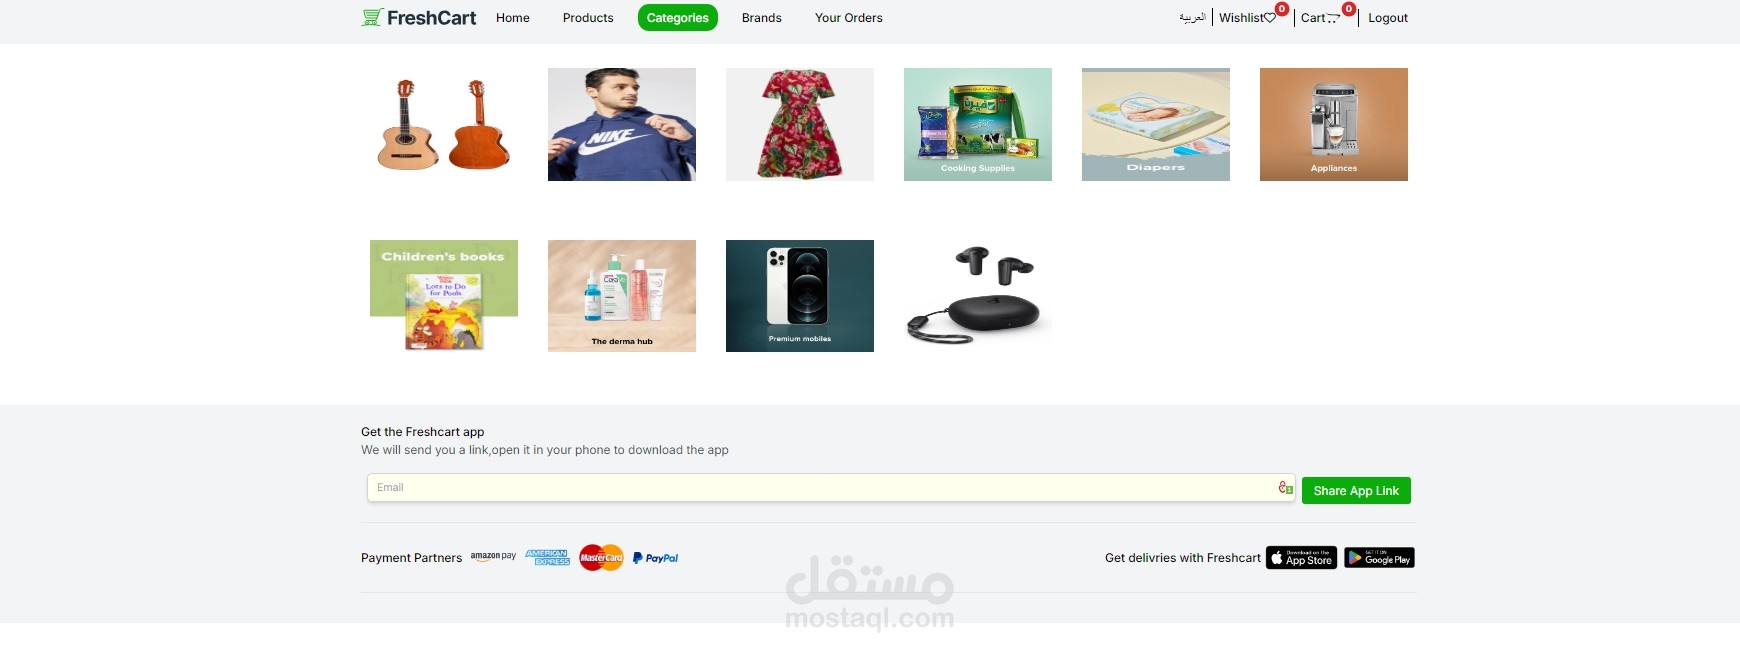Click the Share App Link button

[x=1356, y=490]
